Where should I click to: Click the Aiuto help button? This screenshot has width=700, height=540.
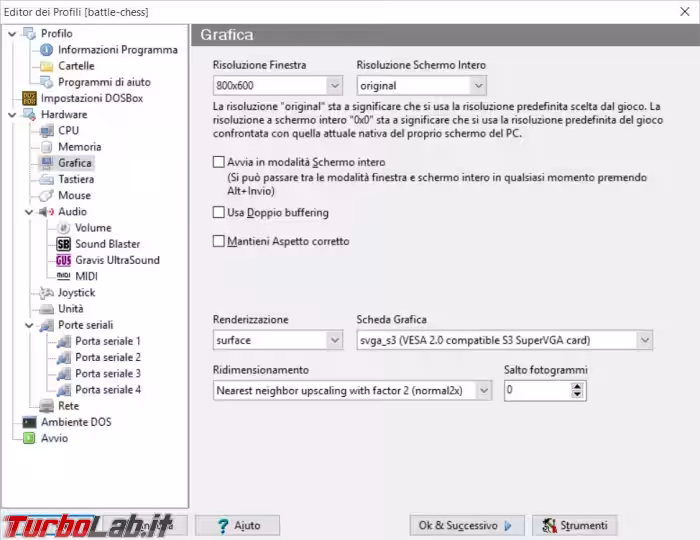tap(238, 525)
